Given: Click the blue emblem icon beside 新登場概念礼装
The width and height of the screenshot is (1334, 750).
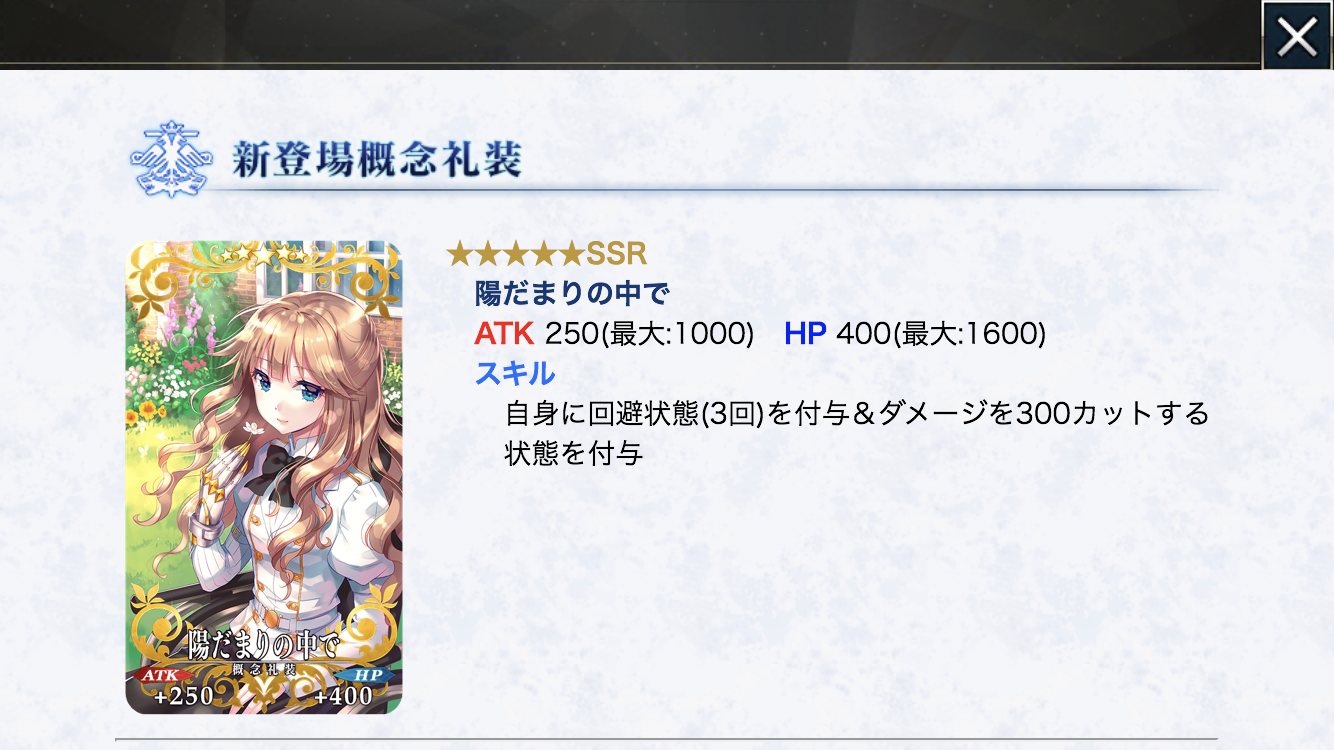Looking at the screenshot, I should 172,160.
